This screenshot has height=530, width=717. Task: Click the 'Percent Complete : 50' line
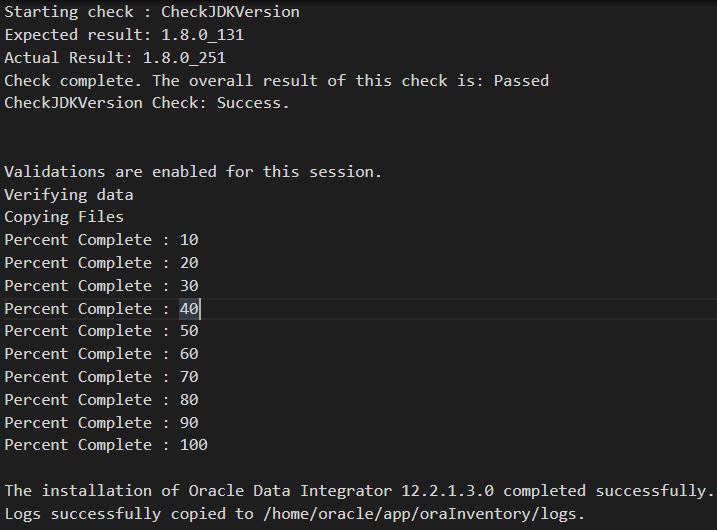(x=101, y=331)
